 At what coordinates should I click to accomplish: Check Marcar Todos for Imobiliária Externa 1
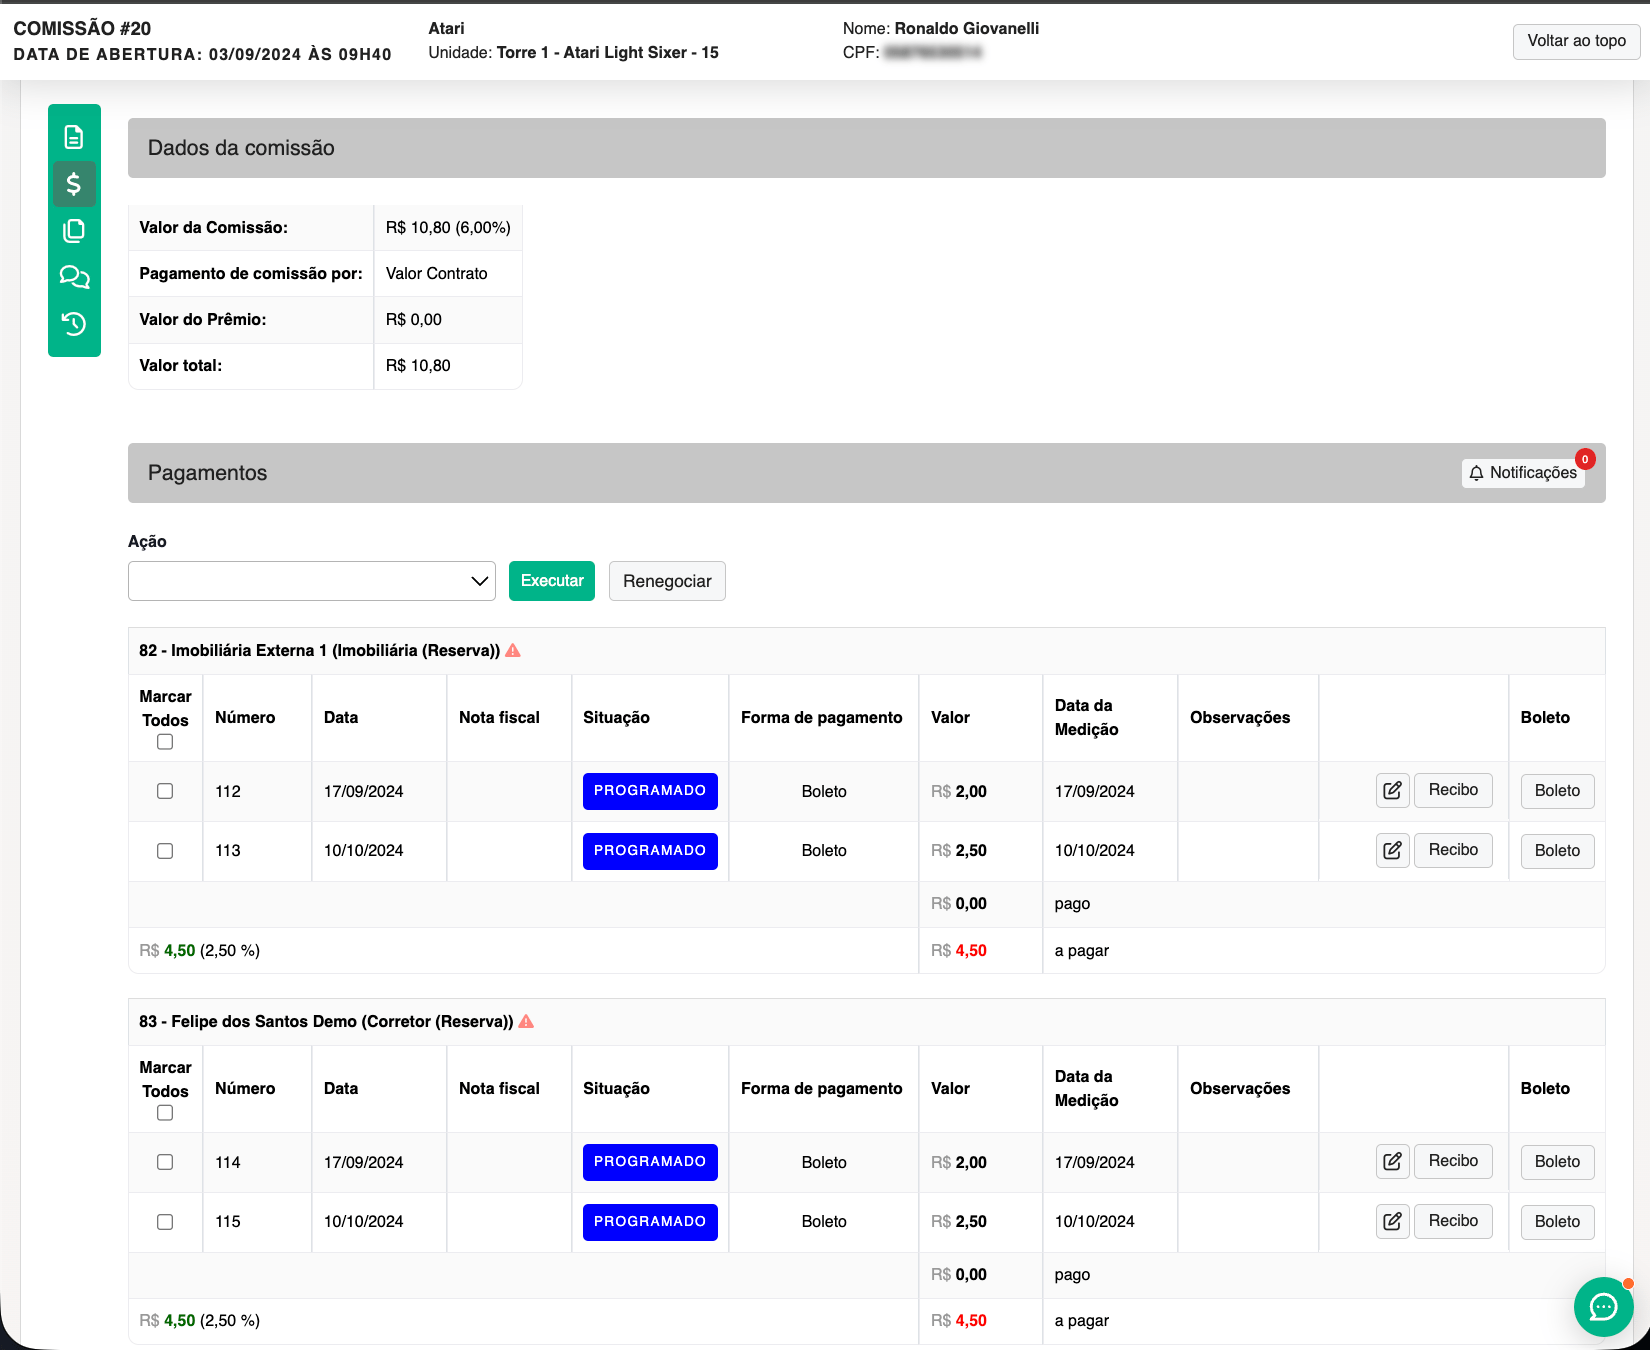[x=165, y=742]
